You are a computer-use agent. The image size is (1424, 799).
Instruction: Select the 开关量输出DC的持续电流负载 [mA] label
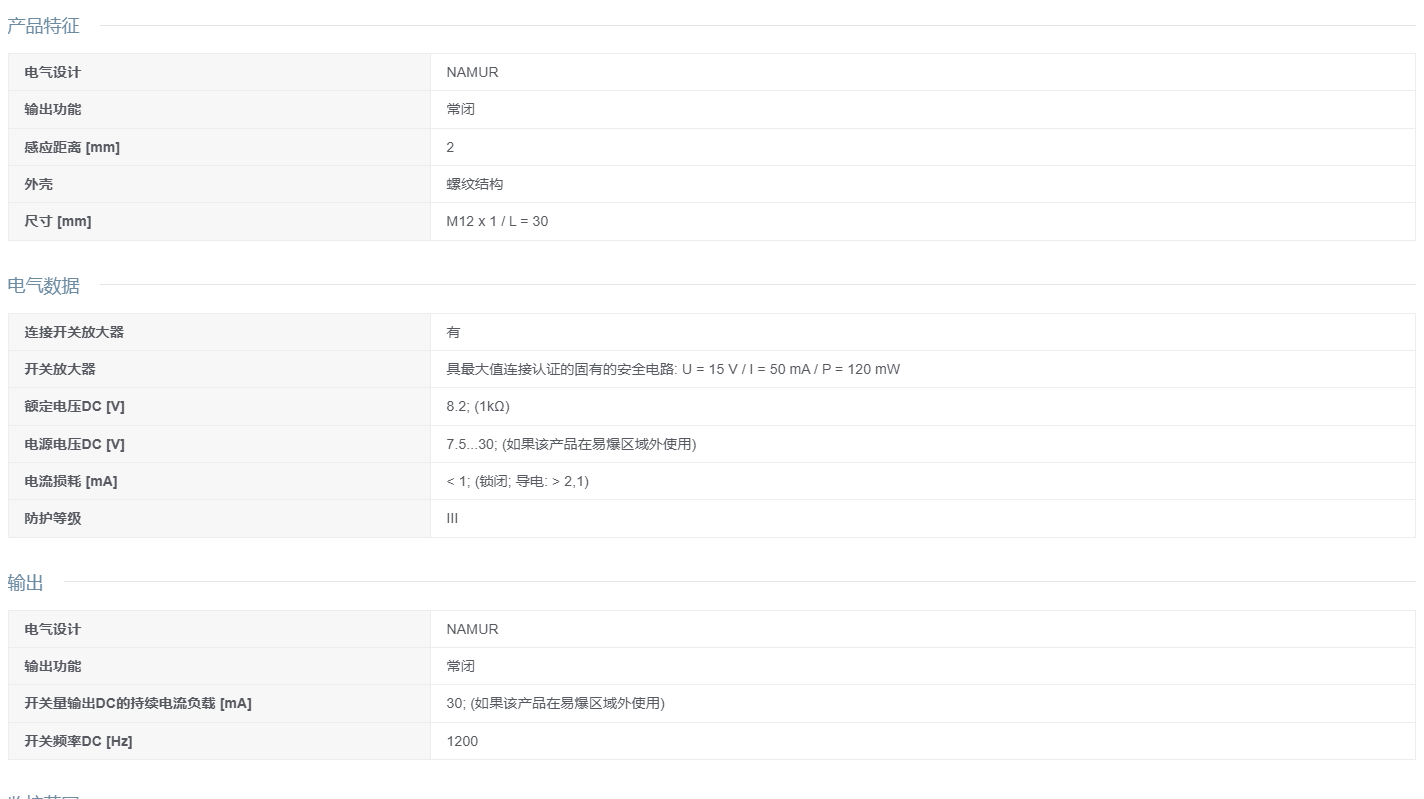coord(138,703)
